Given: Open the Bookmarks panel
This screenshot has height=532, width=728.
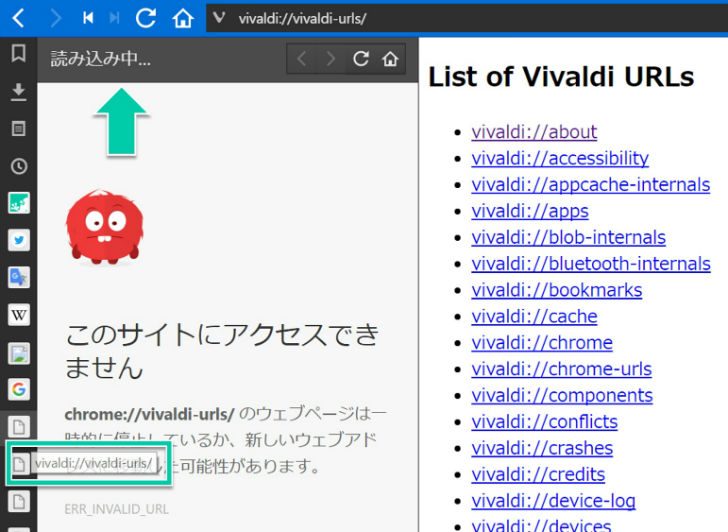Looking at the screenshot, I should (x=19, y=53).
